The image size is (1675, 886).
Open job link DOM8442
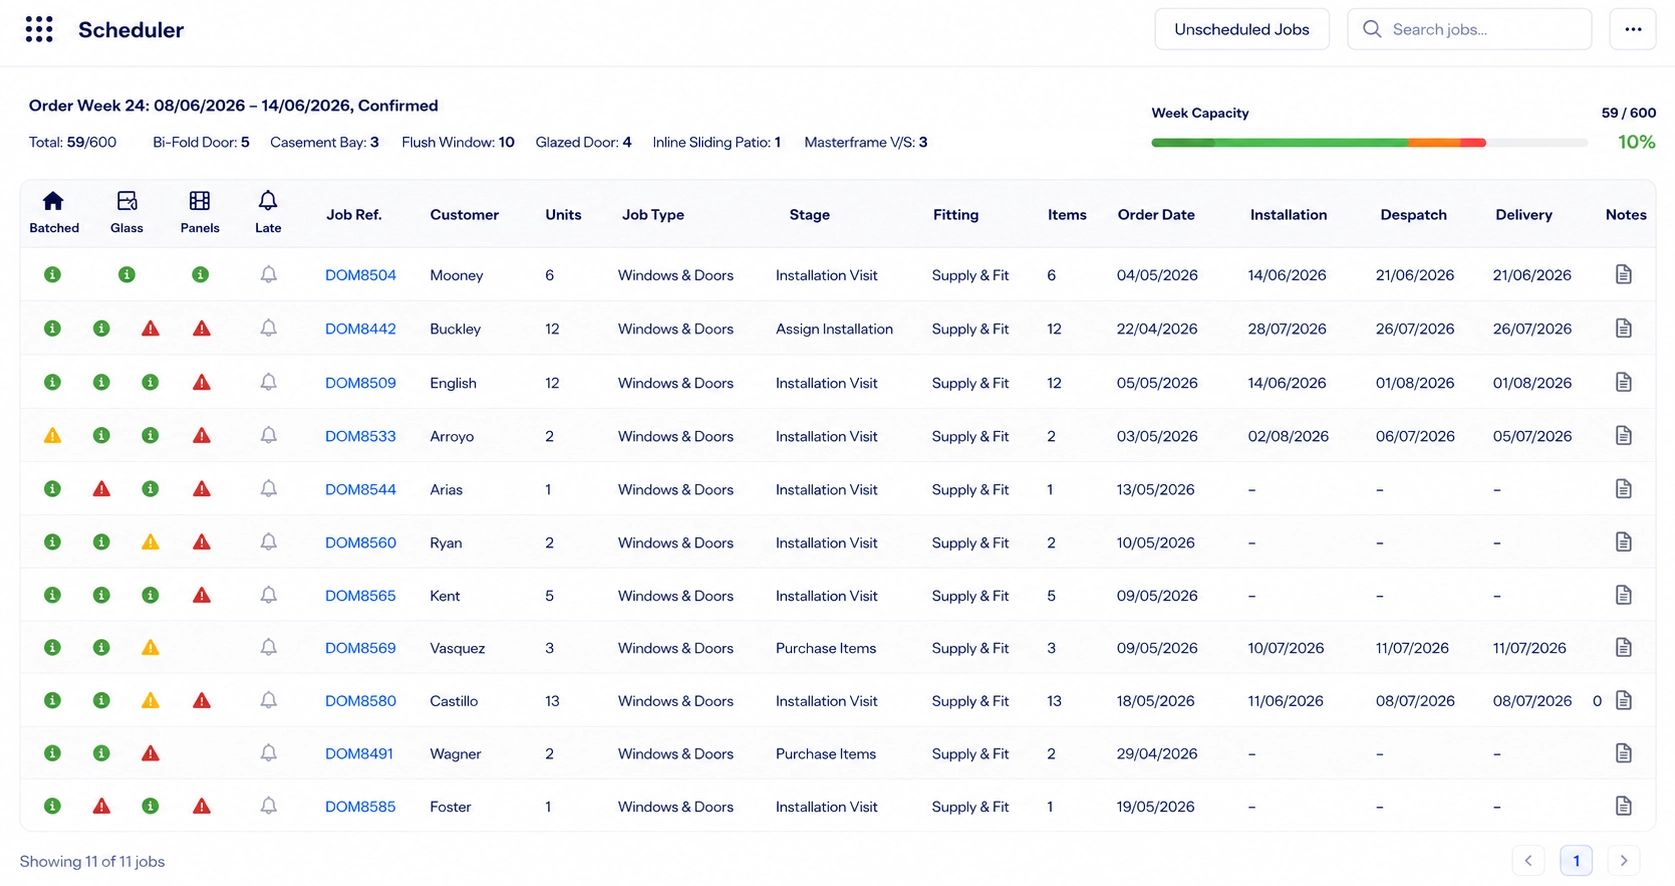click(360, 329)
